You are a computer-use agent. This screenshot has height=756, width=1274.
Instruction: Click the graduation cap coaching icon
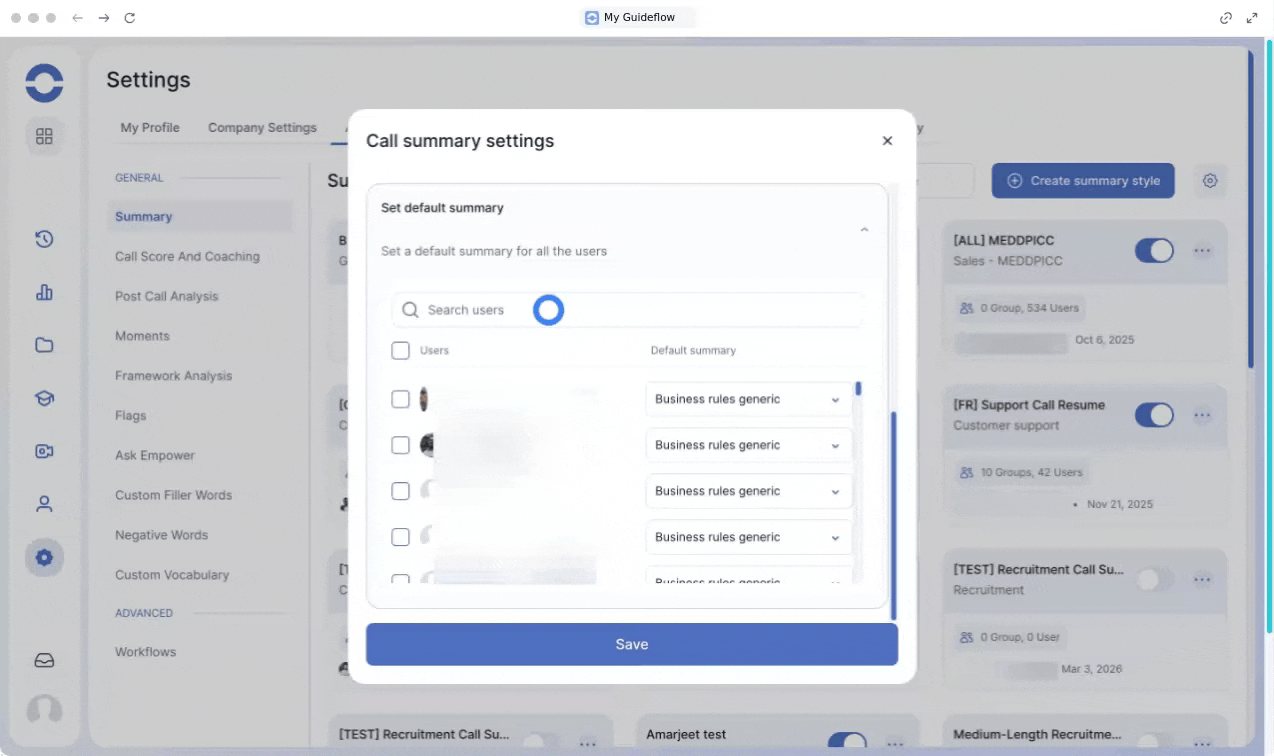(x=44, y=398)
